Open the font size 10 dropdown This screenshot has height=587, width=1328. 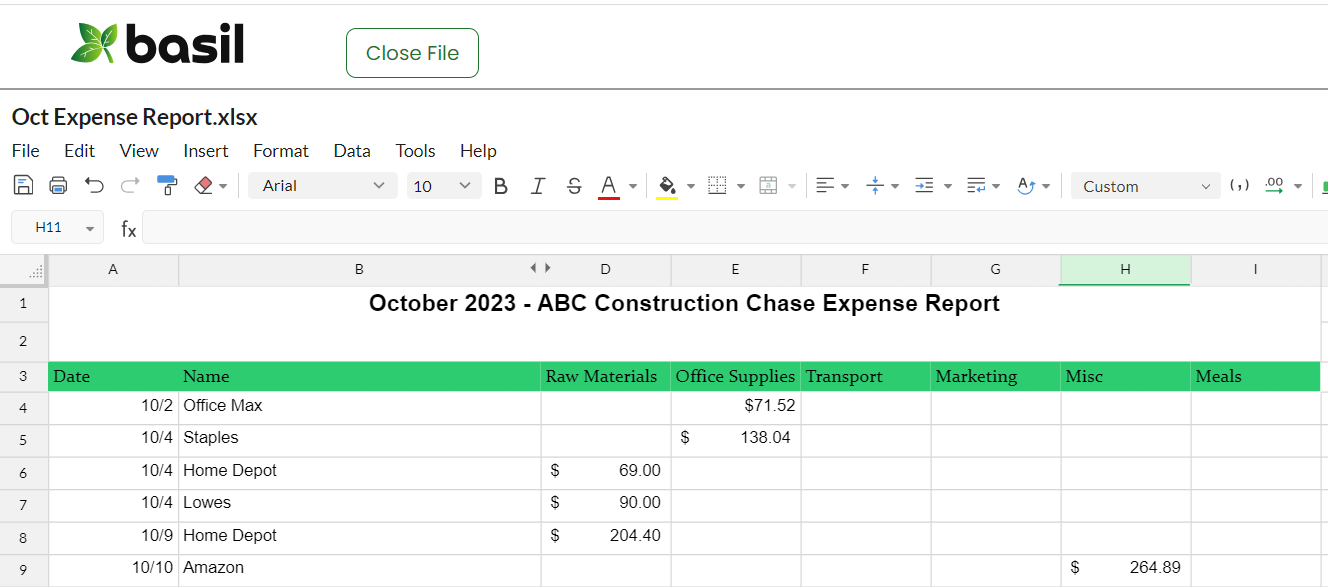coord(443,186)
